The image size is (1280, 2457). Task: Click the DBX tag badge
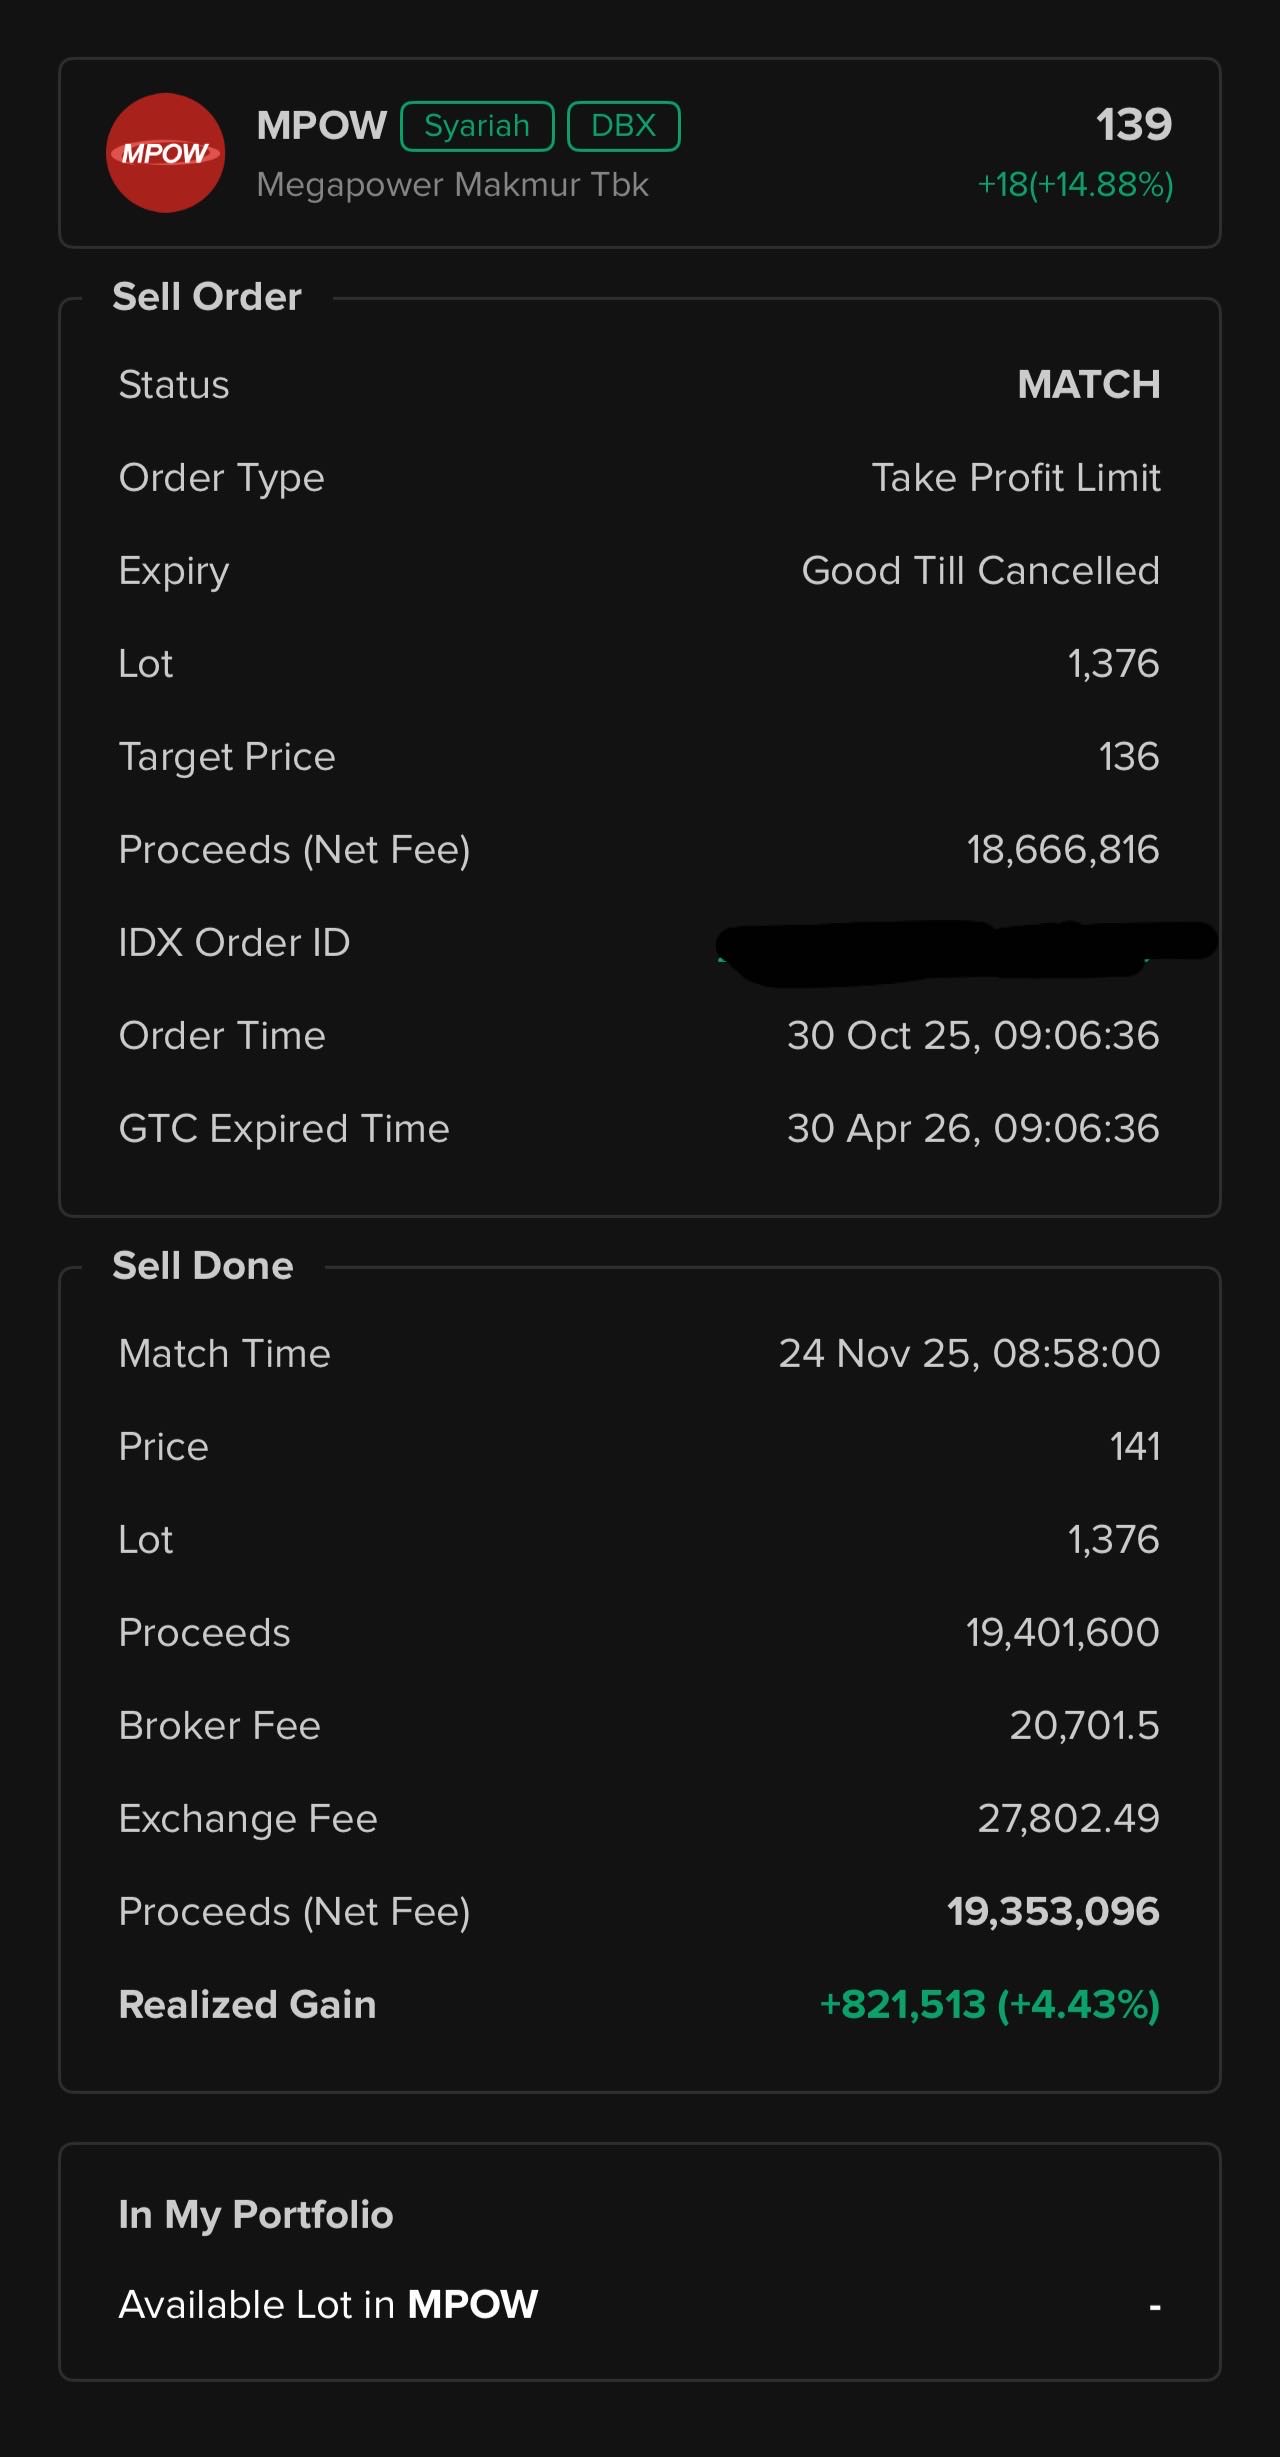tap(623, 127)
